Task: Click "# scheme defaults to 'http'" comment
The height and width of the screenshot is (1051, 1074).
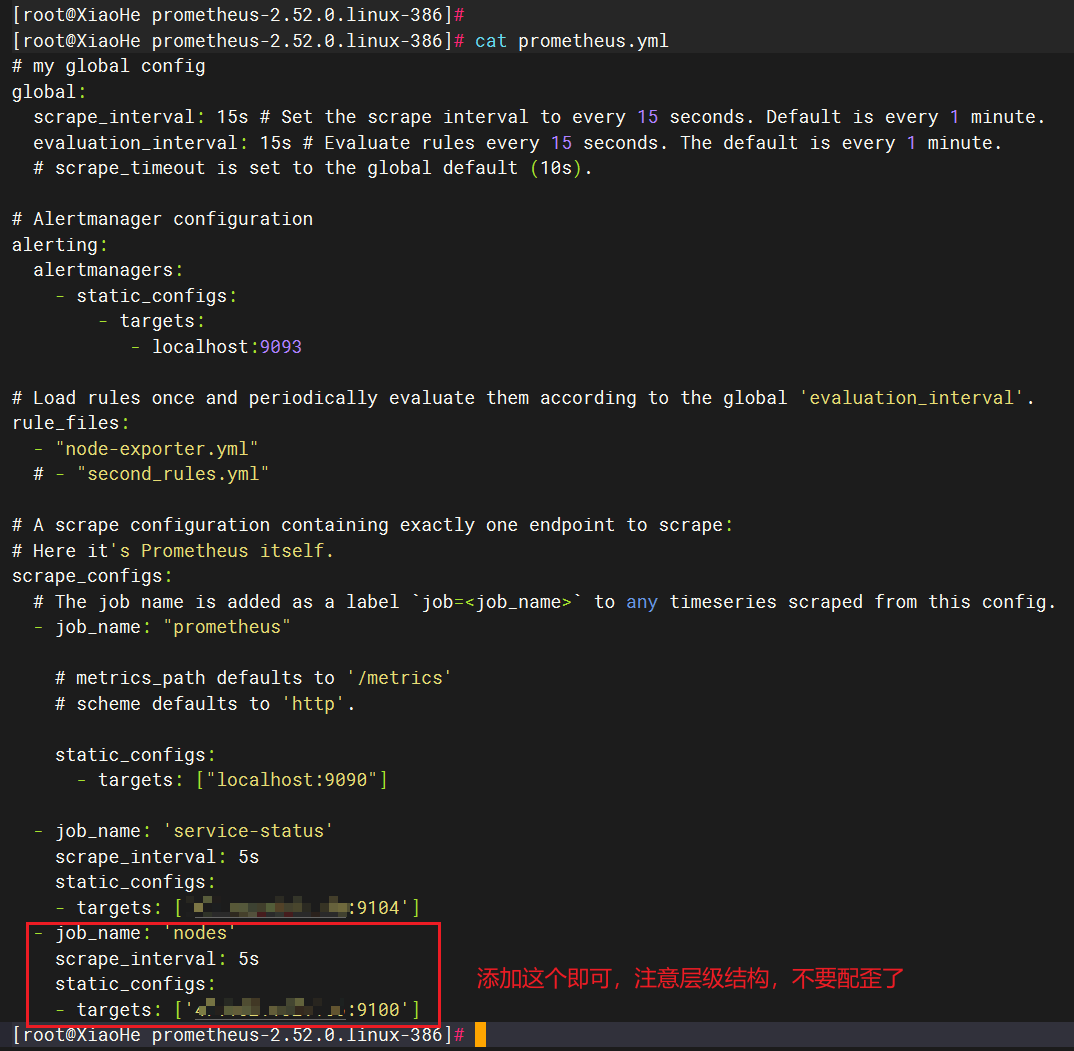Action: click(205, 704)
